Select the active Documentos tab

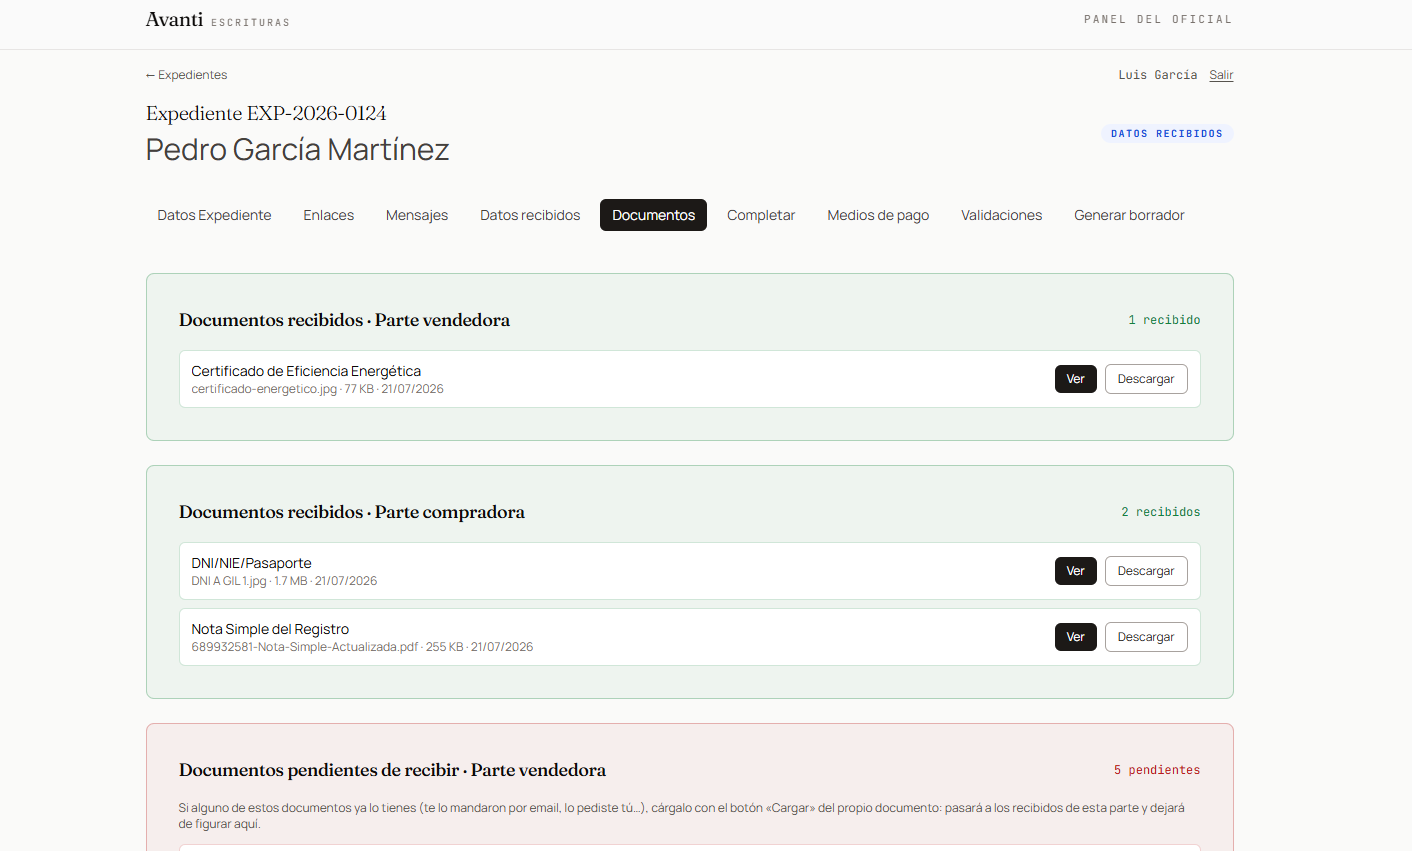653,215
